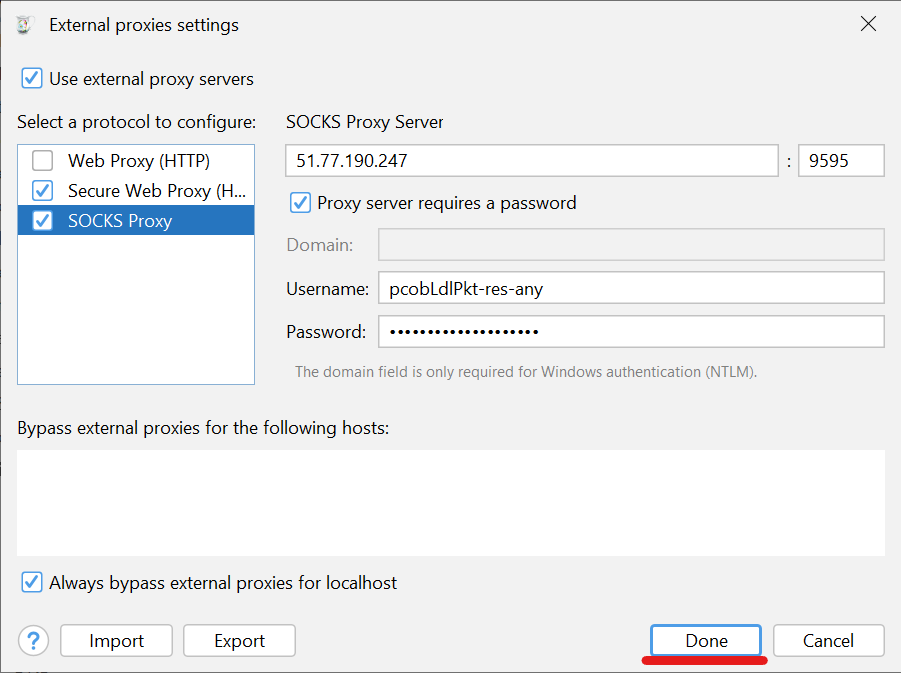Enable the Web Proxy (HTTP) checkbox
Viewport: 901px width, 673px height.
click(x=43, y=160)
